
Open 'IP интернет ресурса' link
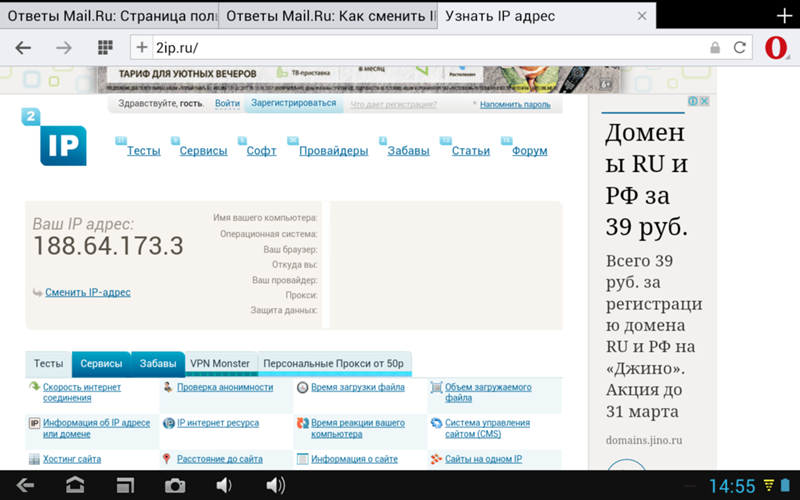218,423
